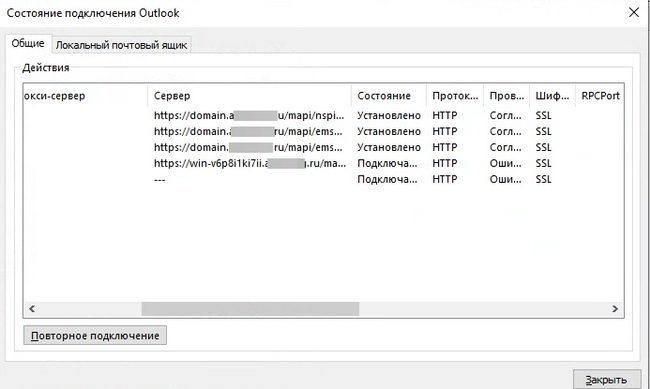650x389 pixels.
Task: Click Оши... in the --- row
Action: 505,180
